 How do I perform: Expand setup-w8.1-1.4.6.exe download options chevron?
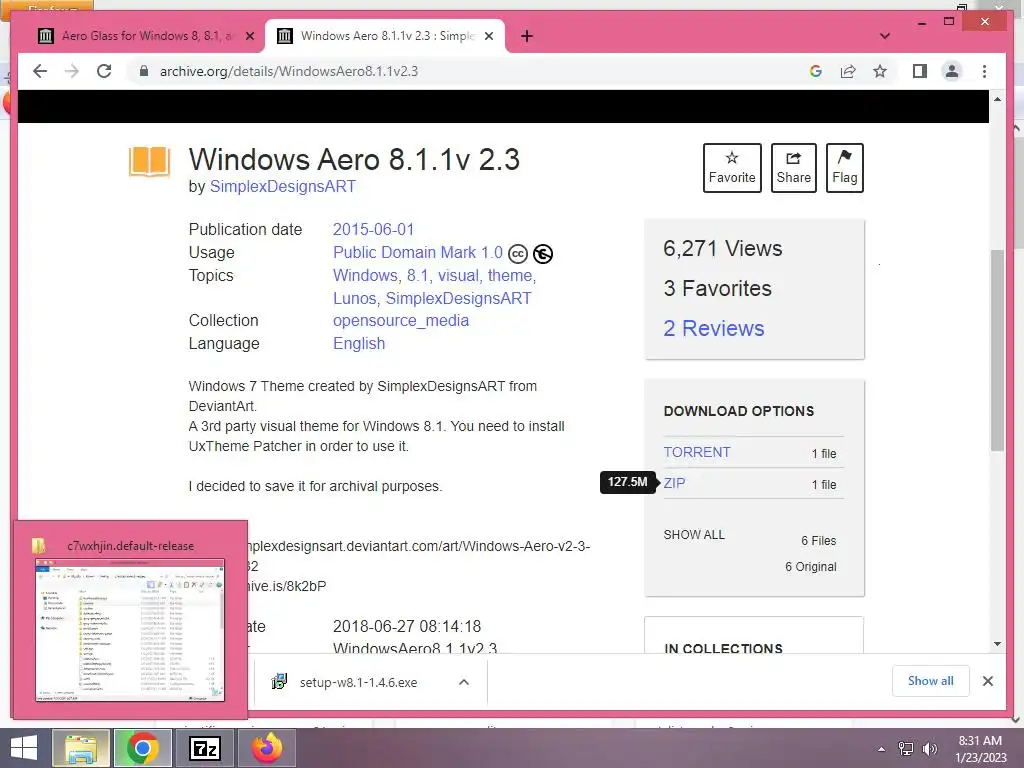[464, 682]
